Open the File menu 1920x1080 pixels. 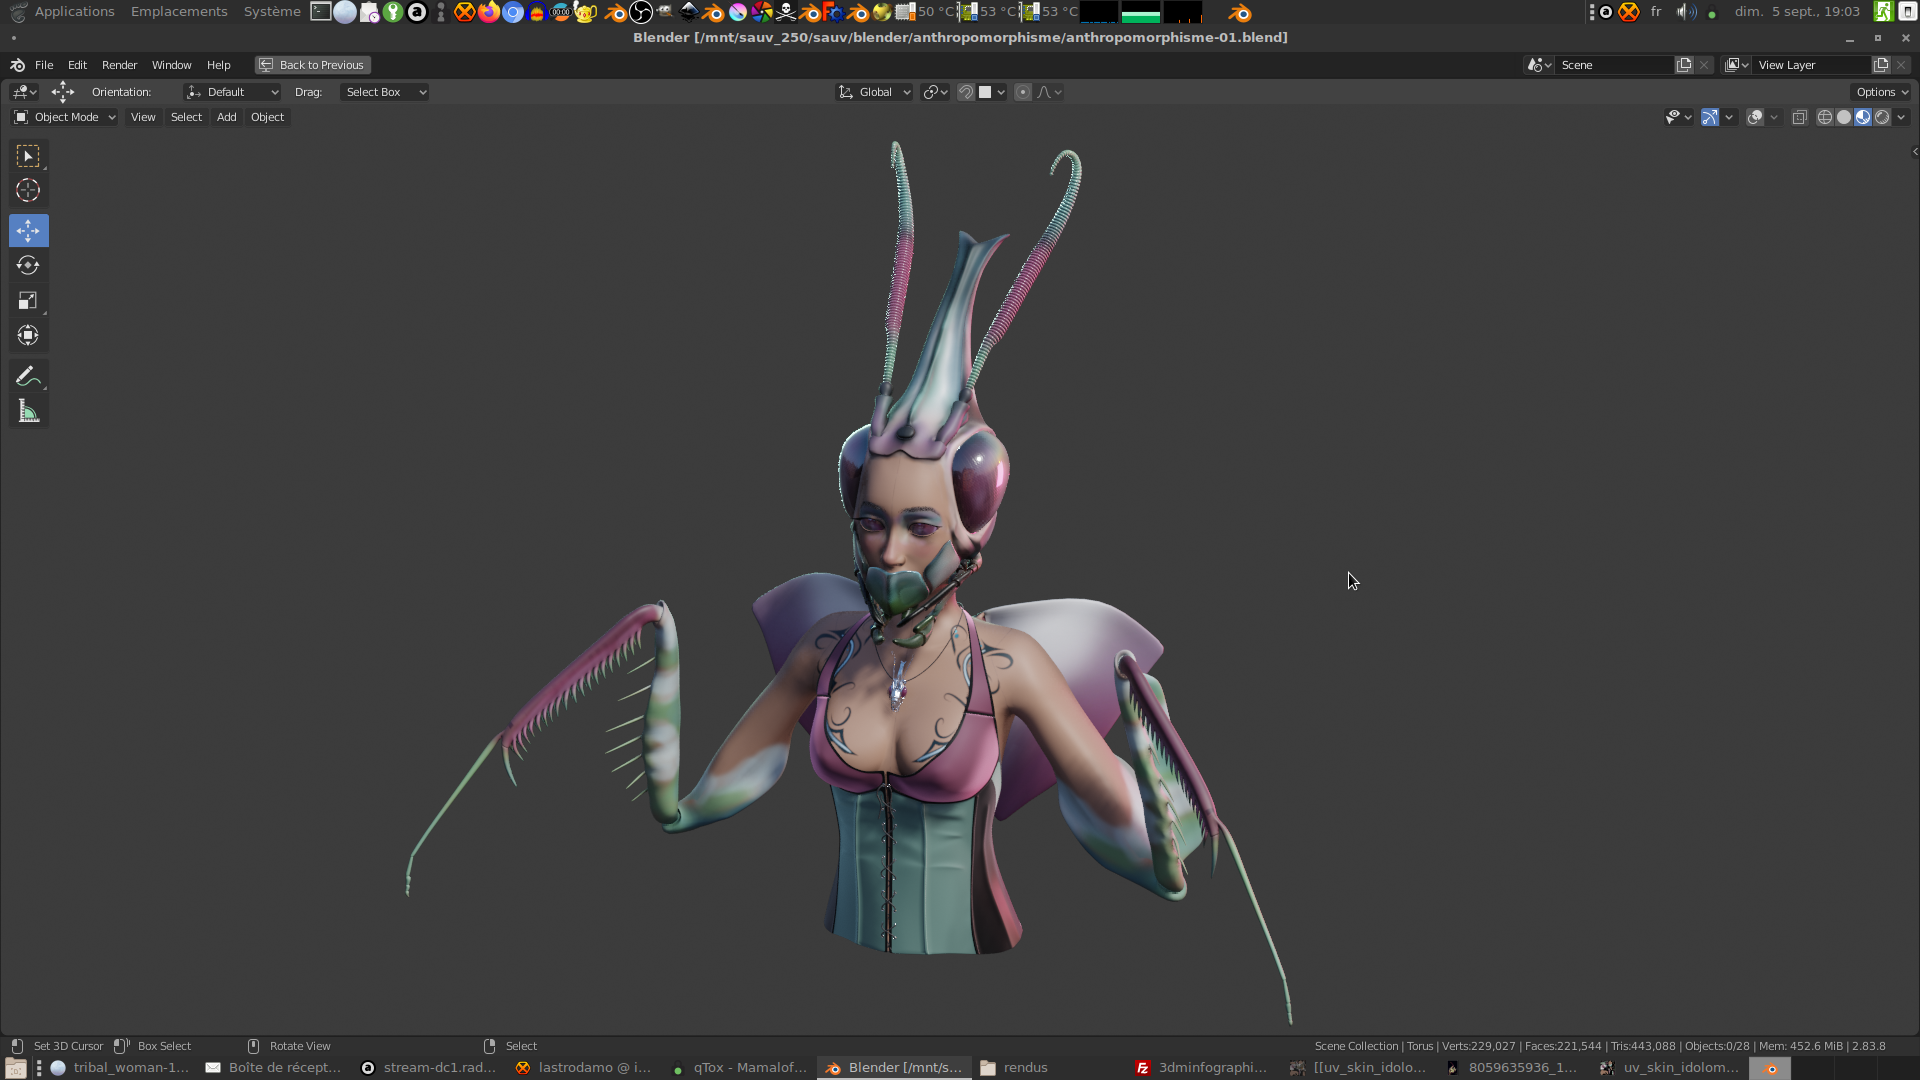click(44, 65)
